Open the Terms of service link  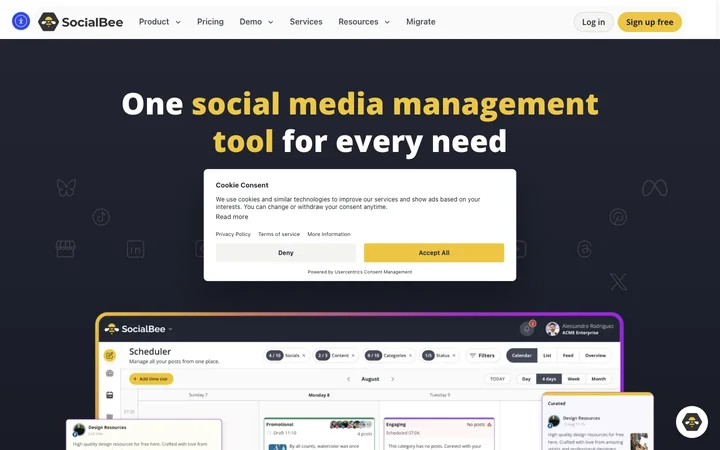pyautogui.click(x=279, y=234)
